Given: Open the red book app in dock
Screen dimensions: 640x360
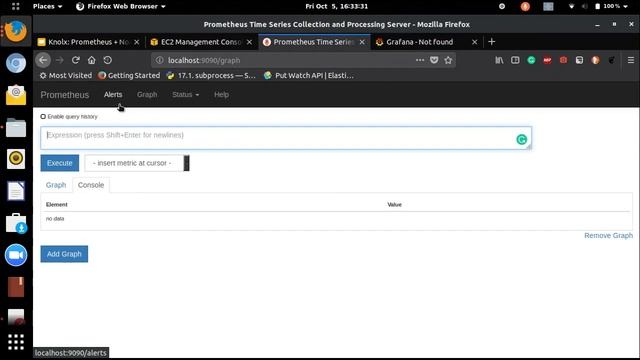Looking at the screenshot, I should pos(16,287).
